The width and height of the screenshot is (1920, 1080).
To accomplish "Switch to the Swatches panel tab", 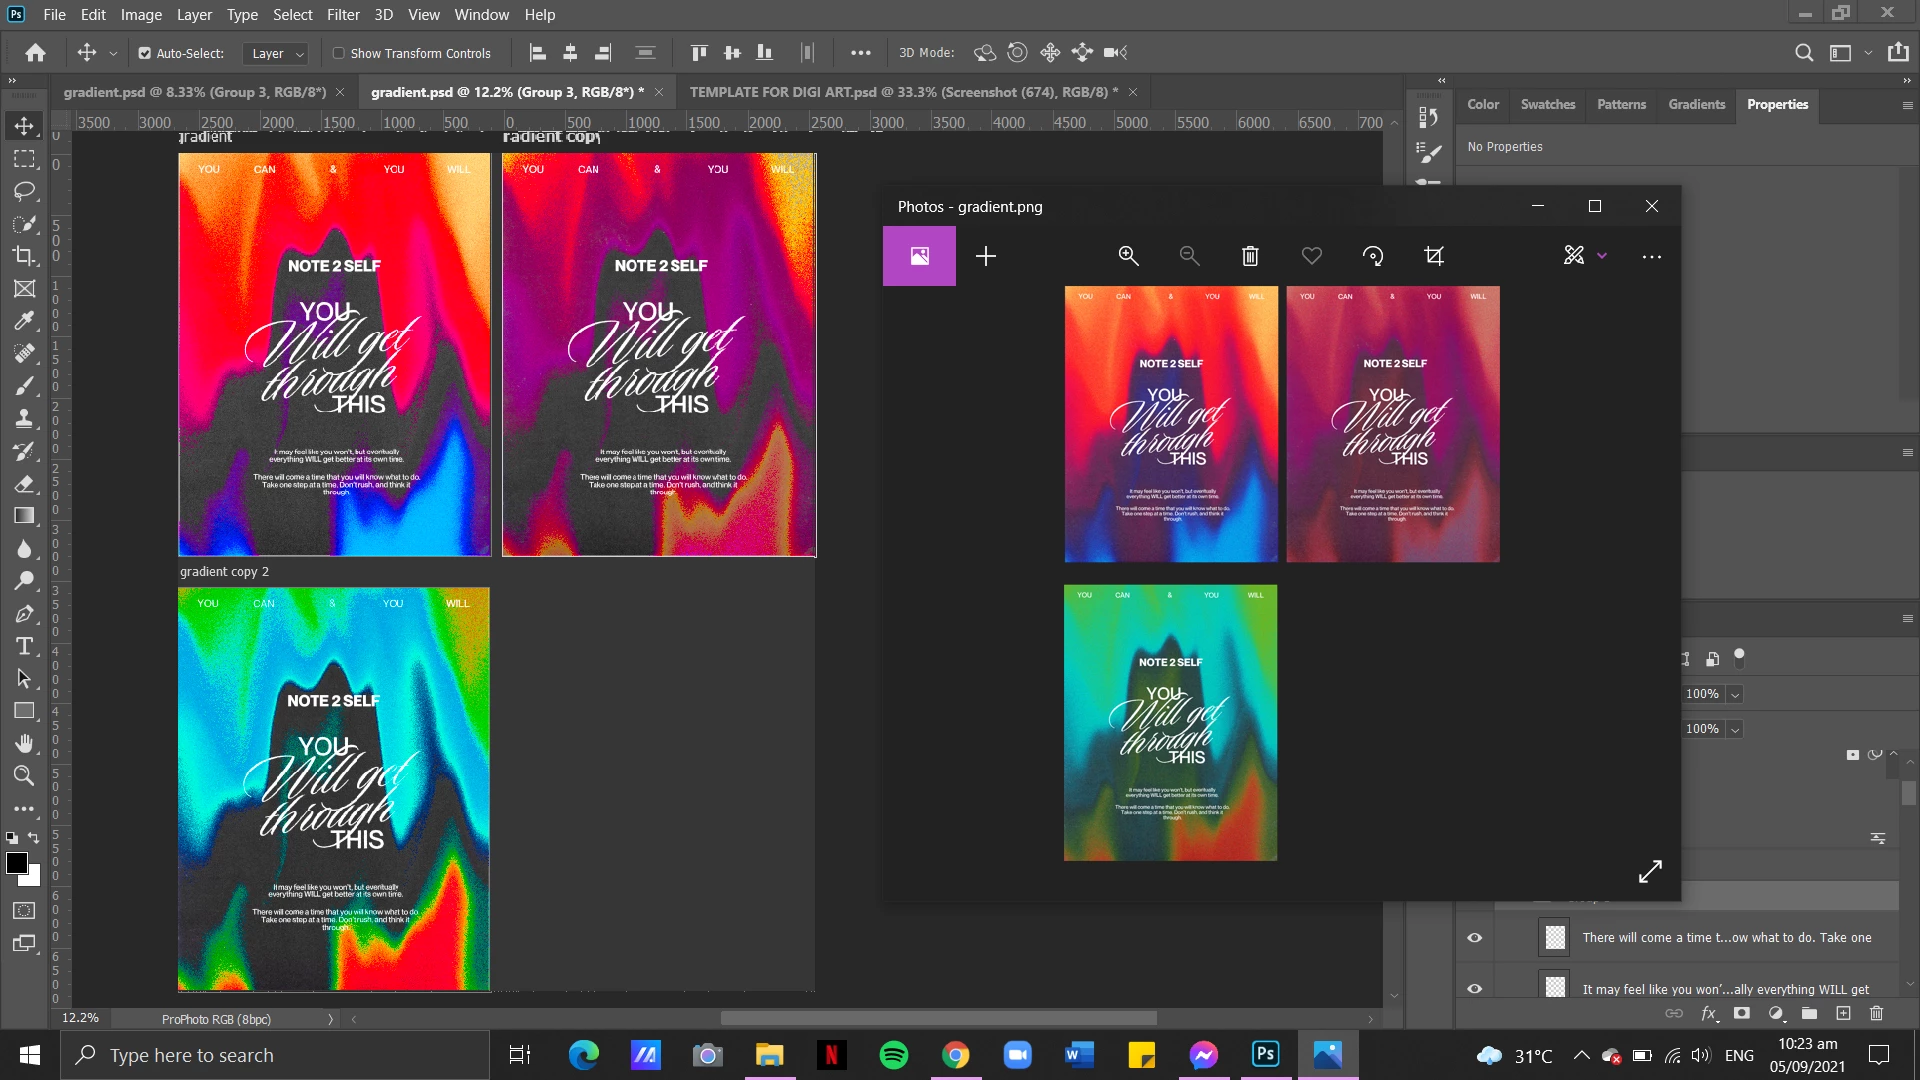I will (1547, 104).
